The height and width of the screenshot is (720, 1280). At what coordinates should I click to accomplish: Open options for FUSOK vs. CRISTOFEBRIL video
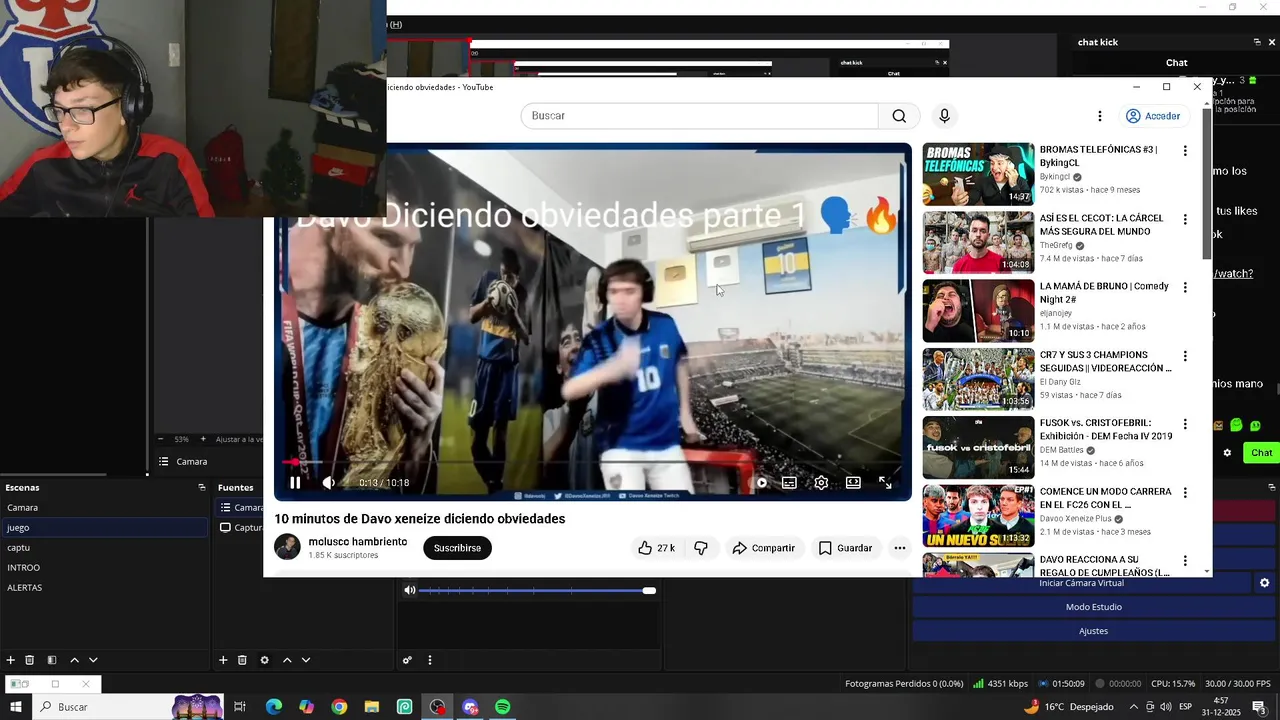coord(1185,424)
